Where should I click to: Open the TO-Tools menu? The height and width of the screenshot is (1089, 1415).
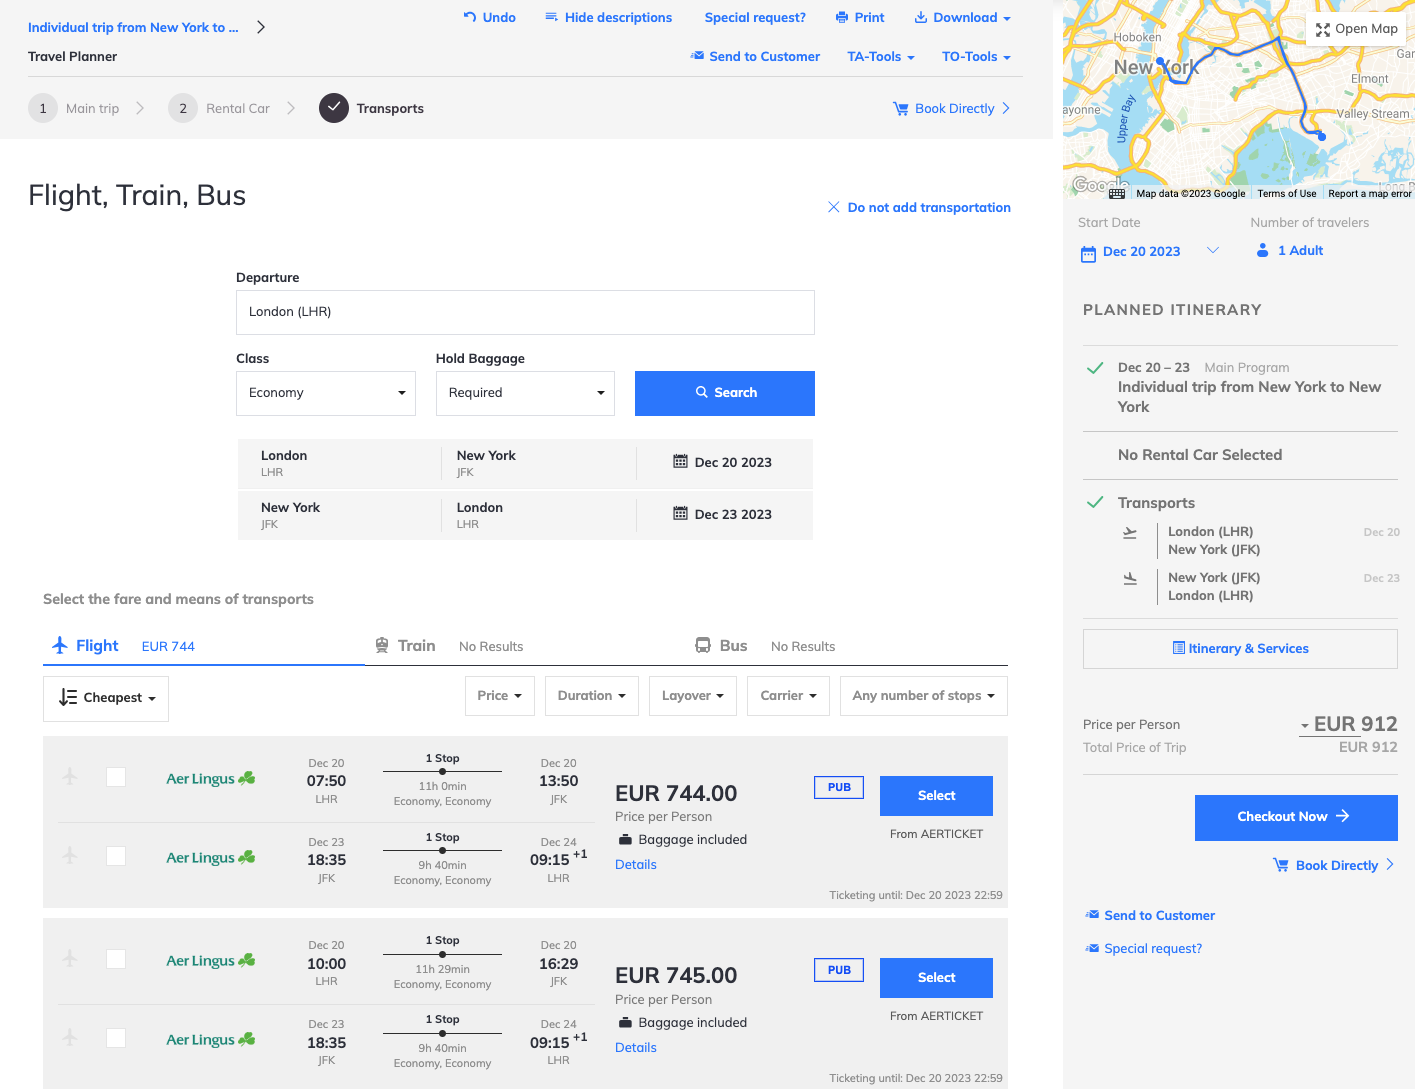(x=976, y=57)
